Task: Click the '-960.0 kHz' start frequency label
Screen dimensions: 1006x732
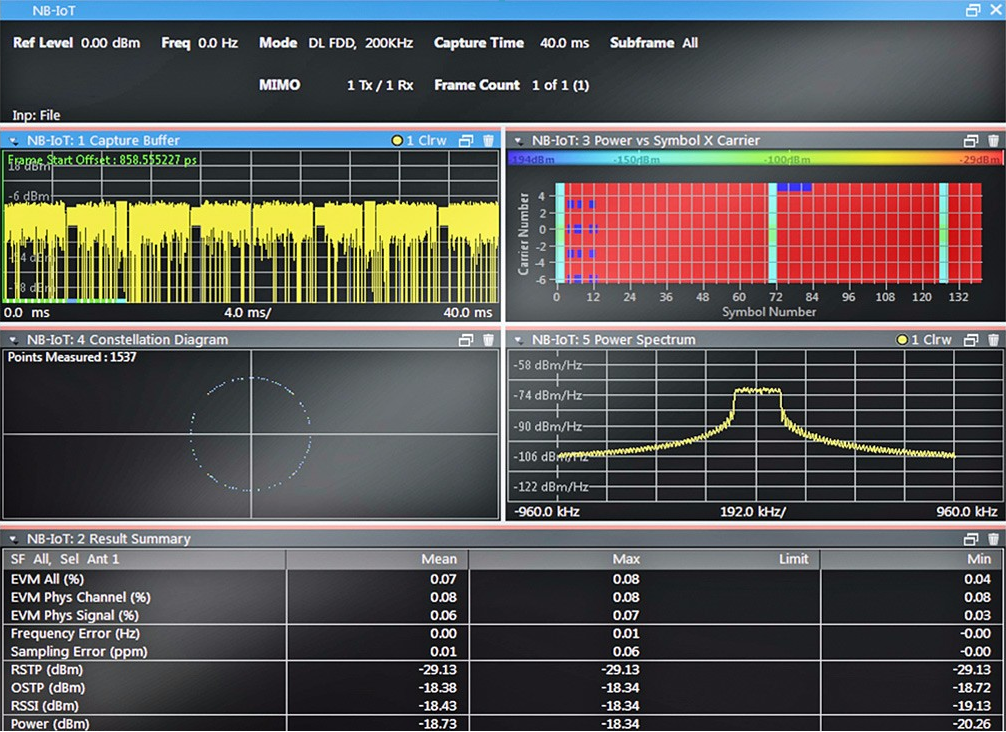Action: pyautogui.click(x=547, y=512)
